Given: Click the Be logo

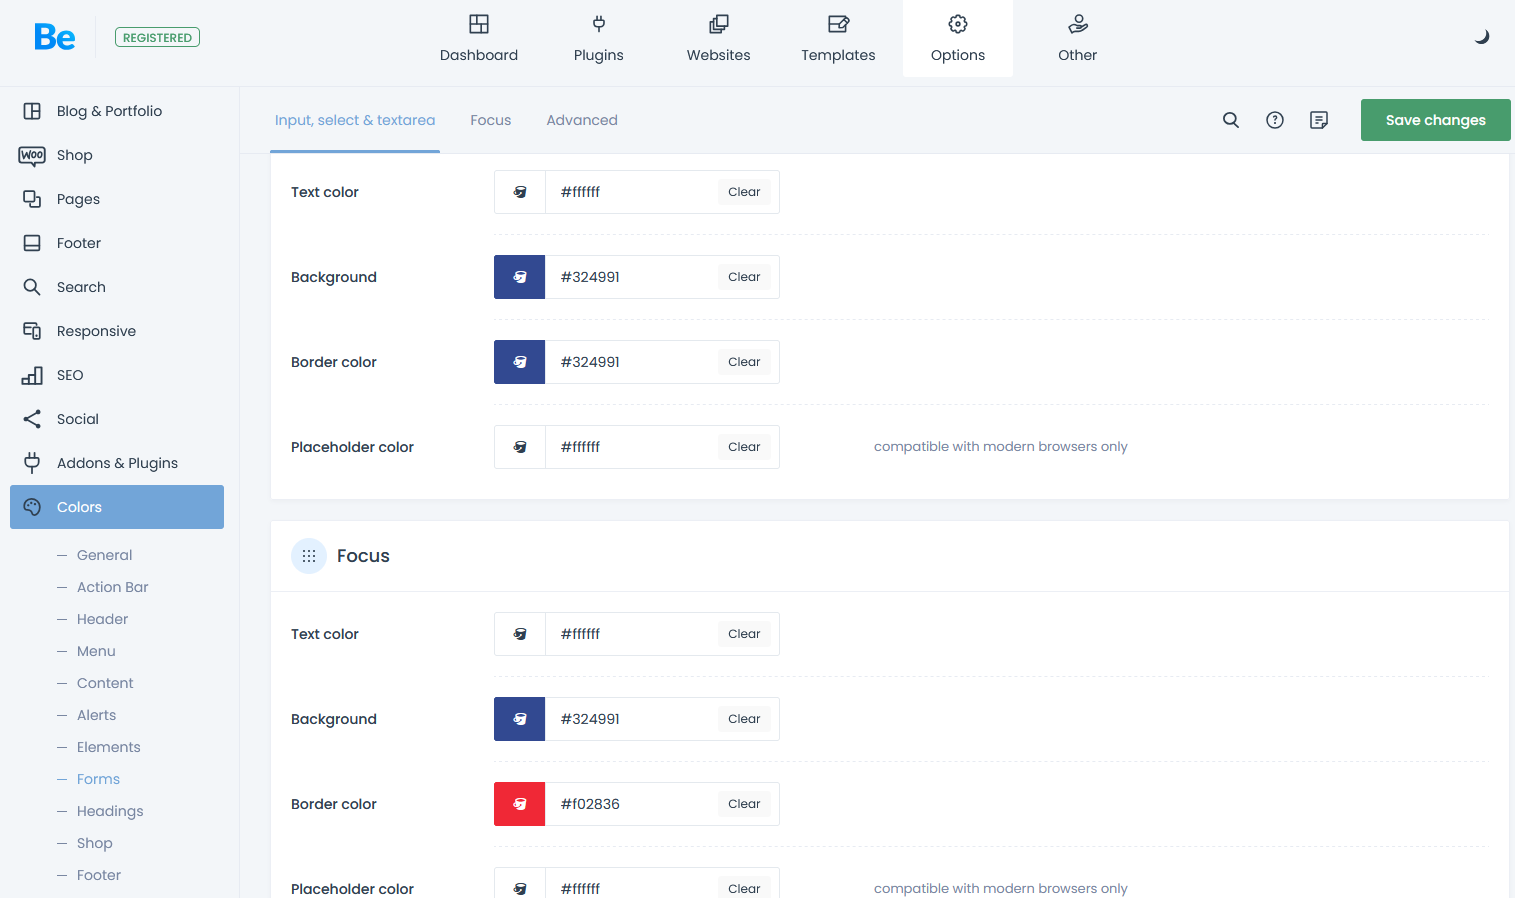Looking at the screenshot, I should coord(55,37).
